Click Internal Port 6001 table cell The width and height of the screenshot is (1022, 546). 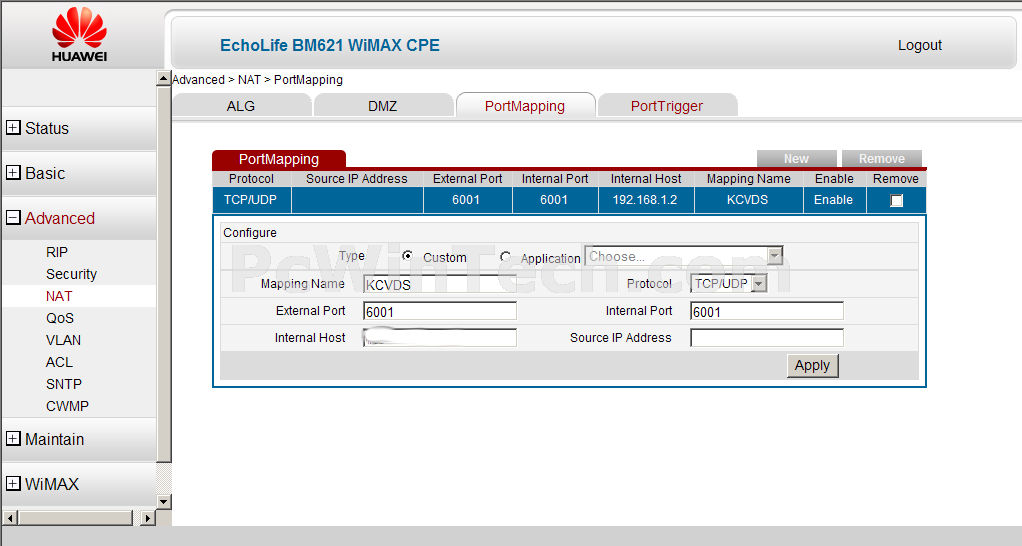(555, 200)
